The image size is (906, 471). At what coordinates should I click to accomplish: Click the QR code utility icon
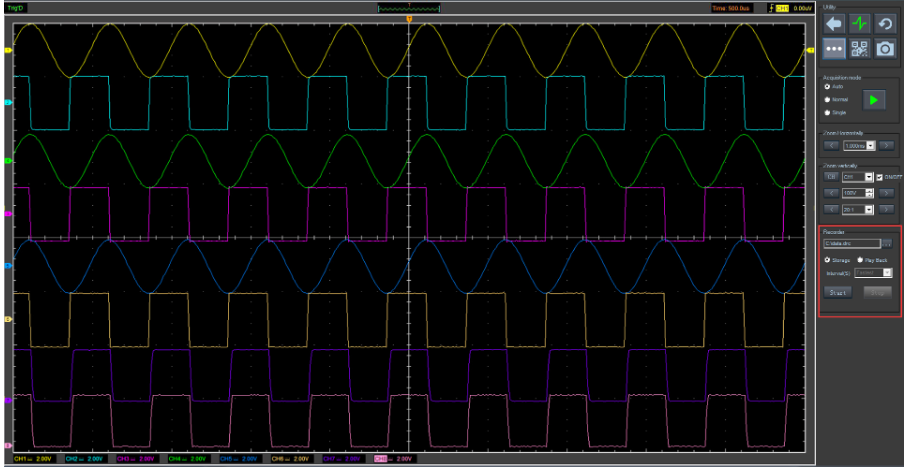[x=859, y=49]
